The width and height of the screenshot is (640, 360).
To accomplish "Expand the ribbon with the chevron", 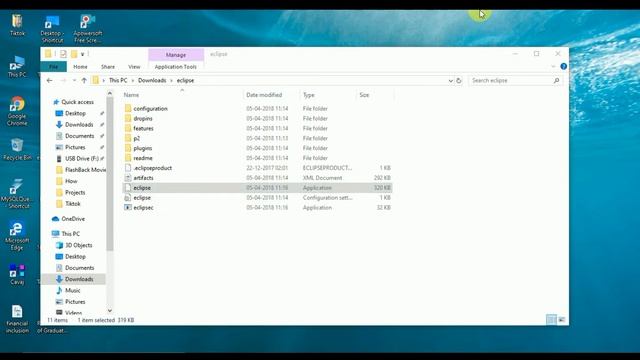I will point(553,67).
